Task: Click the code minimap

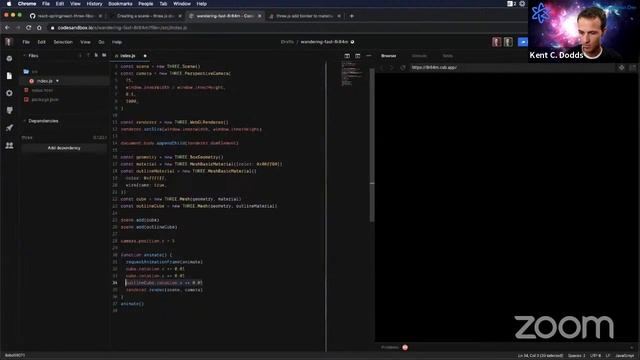Action: 352,74
